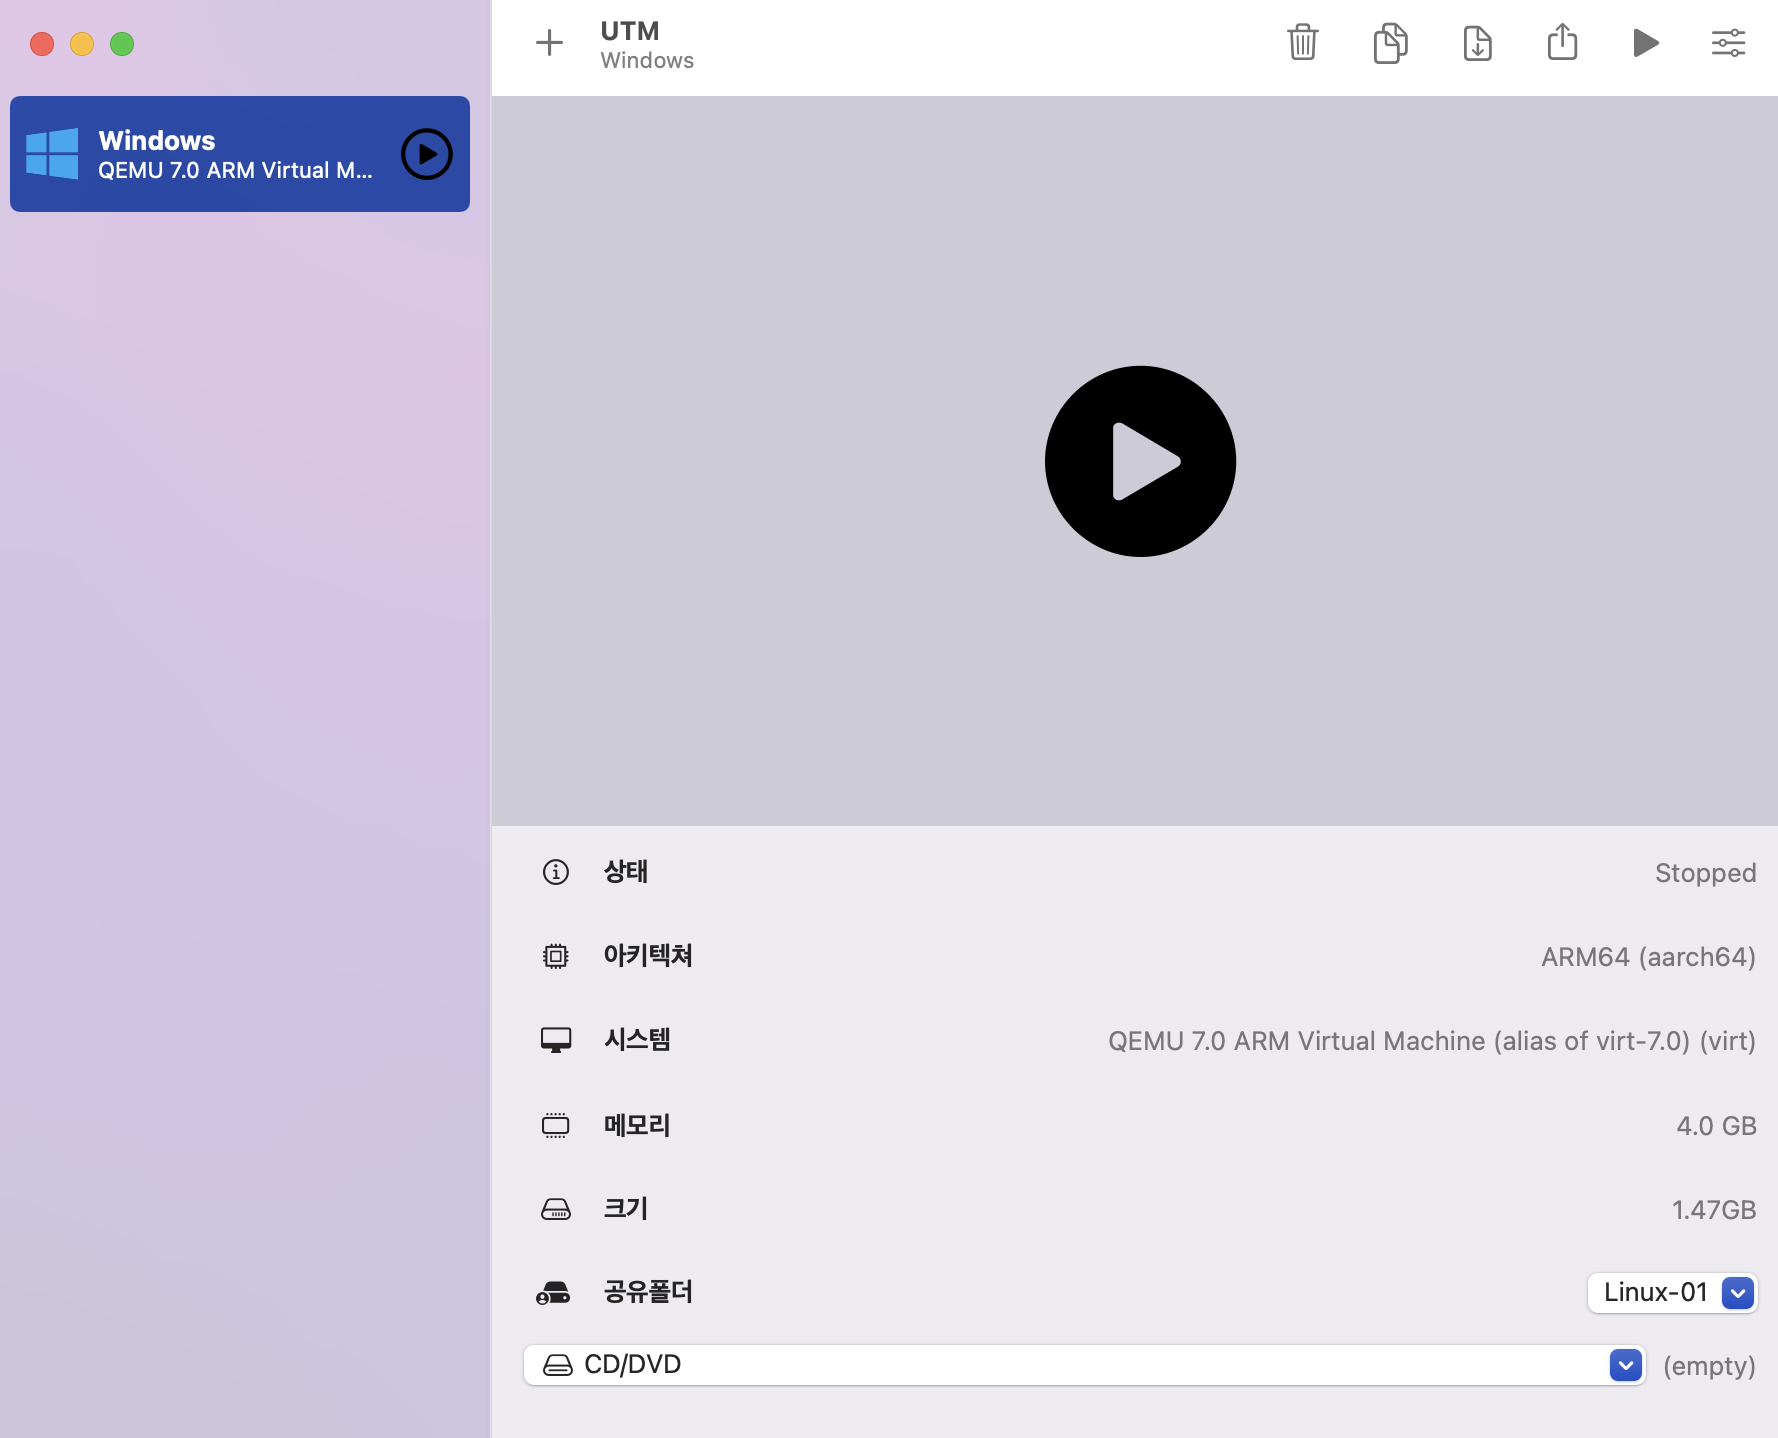Click the Windows logo icon in sidebar
The height and width of the screenshot is (1438, 1778).
pos(52,154)
